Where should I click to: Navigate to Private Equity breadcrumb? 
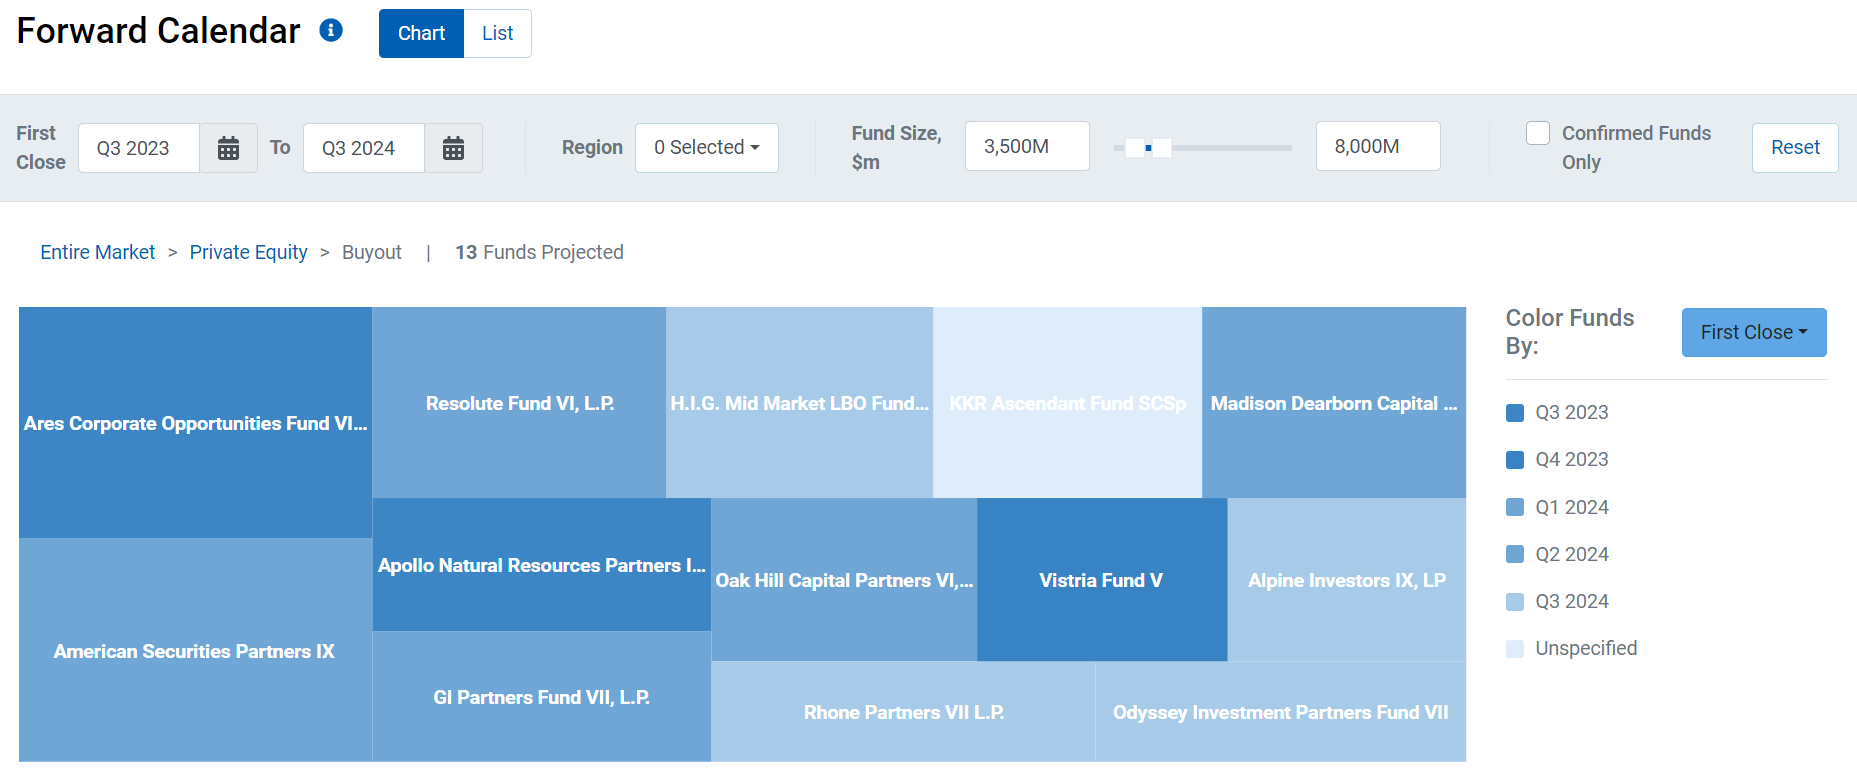[x=248, y=252]
